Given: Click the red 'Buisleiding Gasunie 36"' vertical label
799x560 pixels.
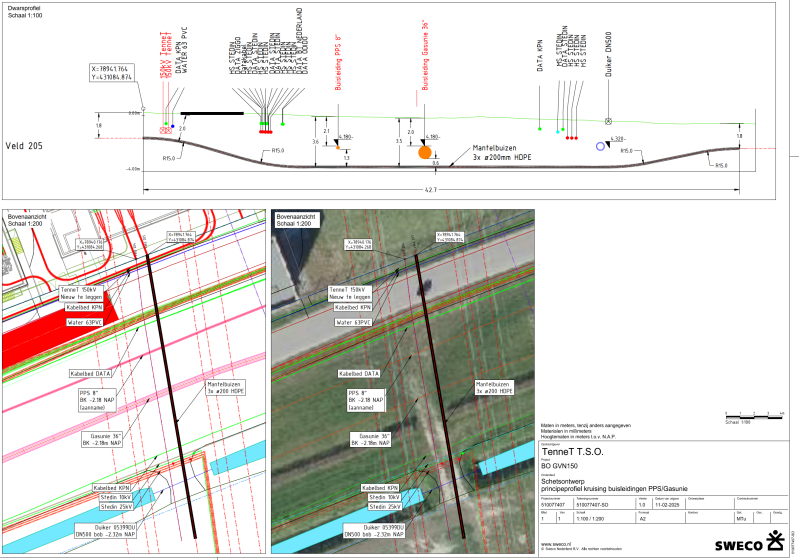Looking at the screenshot, I should (x=425, y=55).
